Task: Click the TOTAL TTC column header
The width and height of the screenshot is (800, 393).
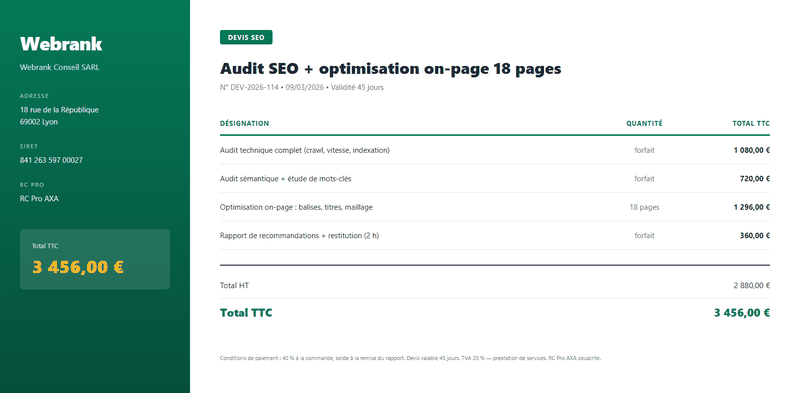Action: pyautogui.click(x=751, y=124)
